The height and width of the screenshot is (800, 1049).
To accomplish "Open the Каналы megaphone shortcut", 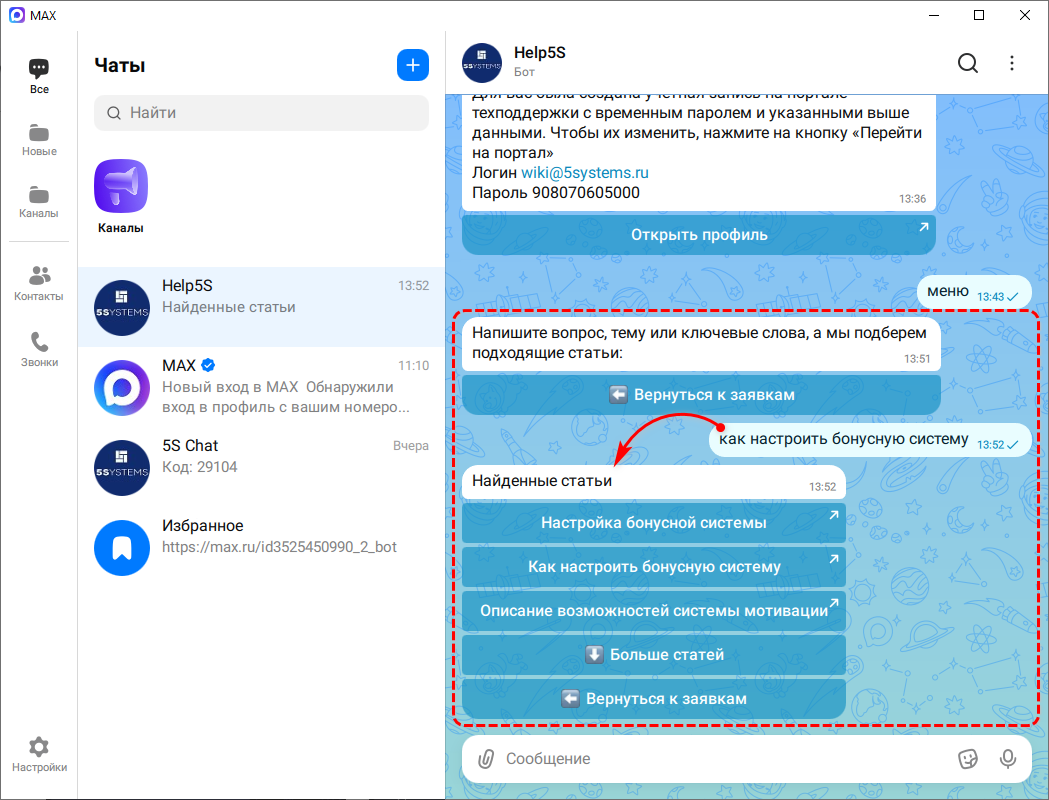I will pyautogui.click(x=121, y=196).
